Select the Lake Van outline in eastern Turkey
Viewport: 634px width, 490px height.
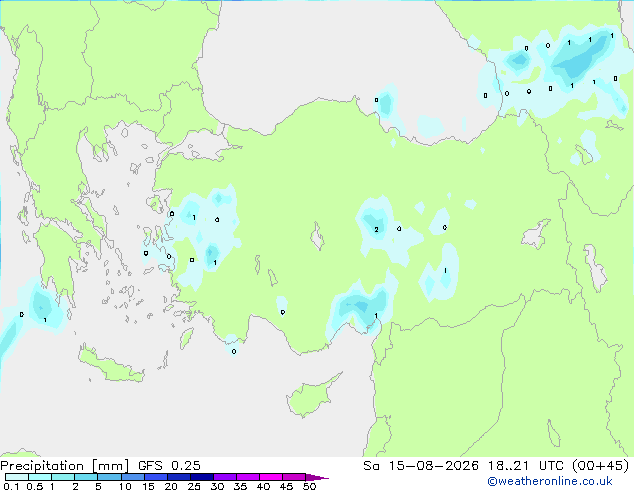pos(536,234)
